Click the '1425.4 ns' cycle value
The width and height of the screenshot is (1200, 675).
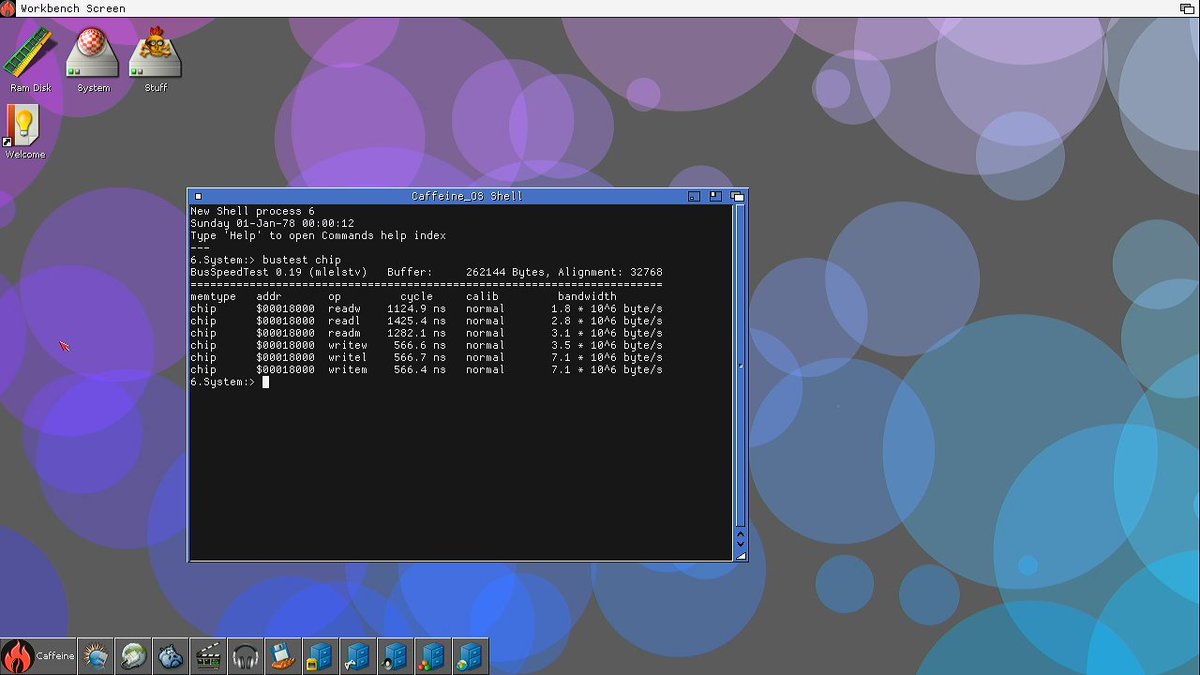coord(417,321)
